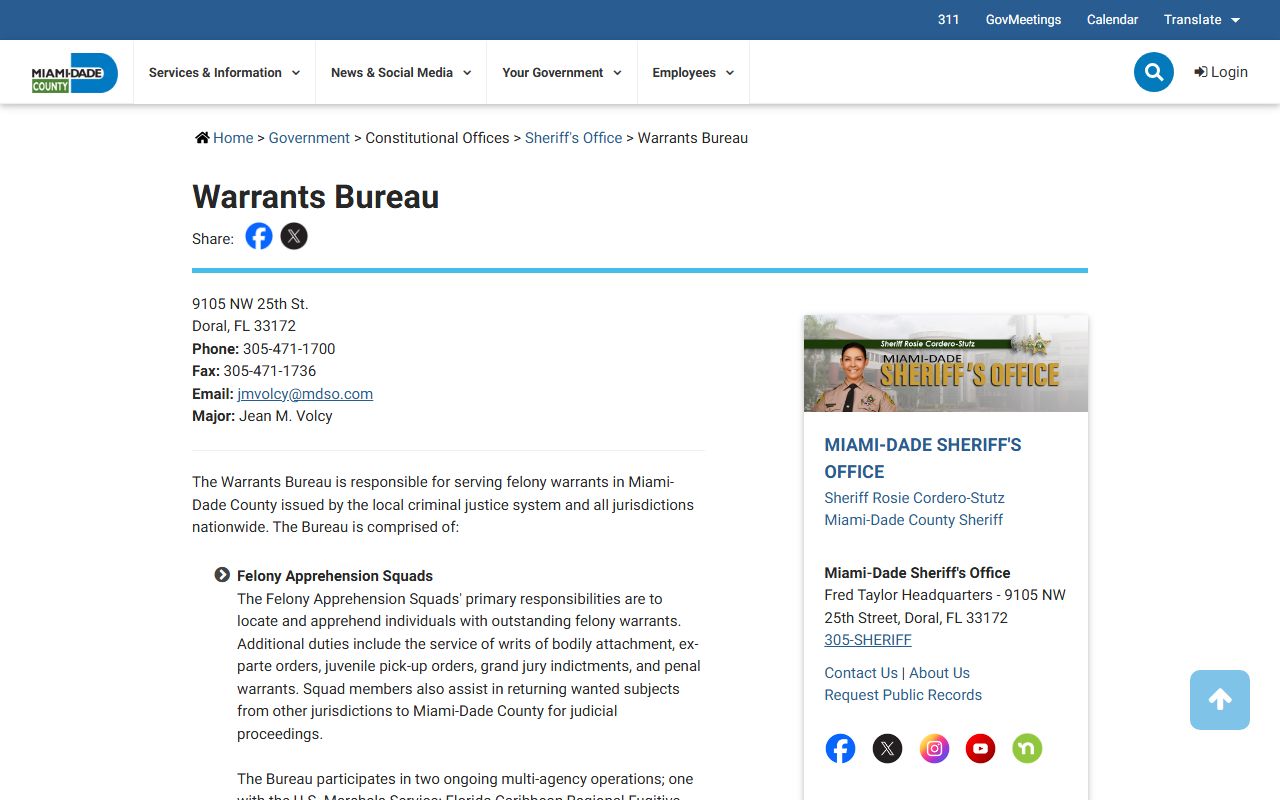This screenshot has width=1280, height=800.
Task: Click the MIAMI-DADE SHERIFF'S OFFICE heading
Action: coord(923,458)
